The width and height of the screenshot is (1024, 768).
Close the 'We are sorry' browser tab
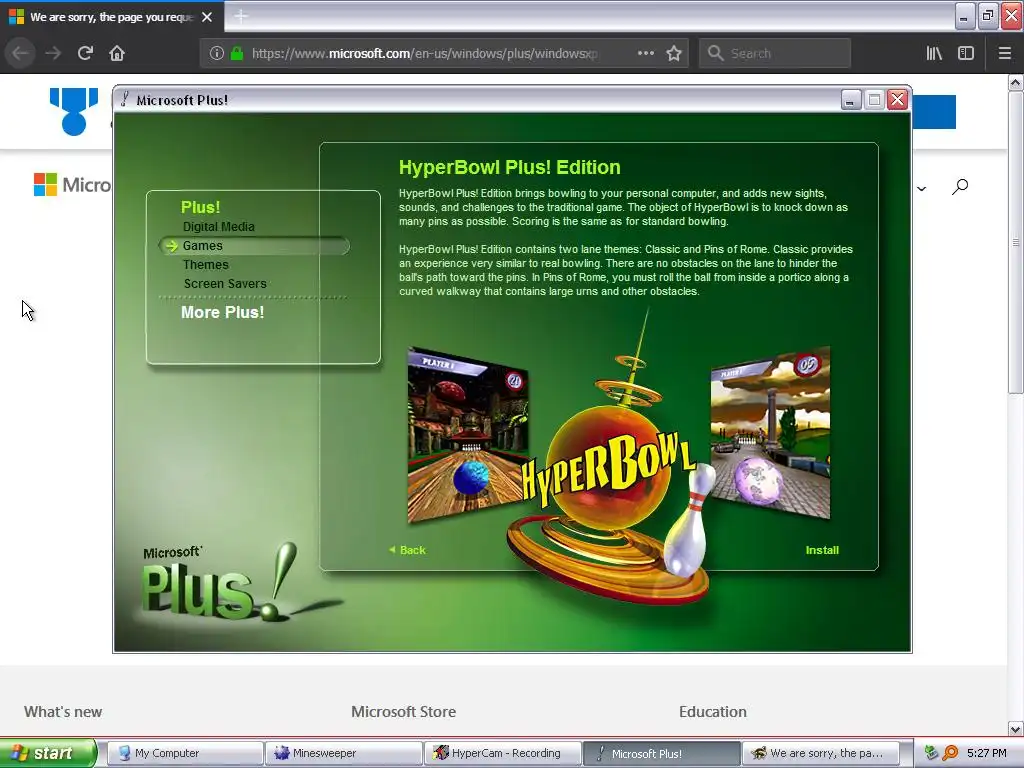(x=207, y=17)
